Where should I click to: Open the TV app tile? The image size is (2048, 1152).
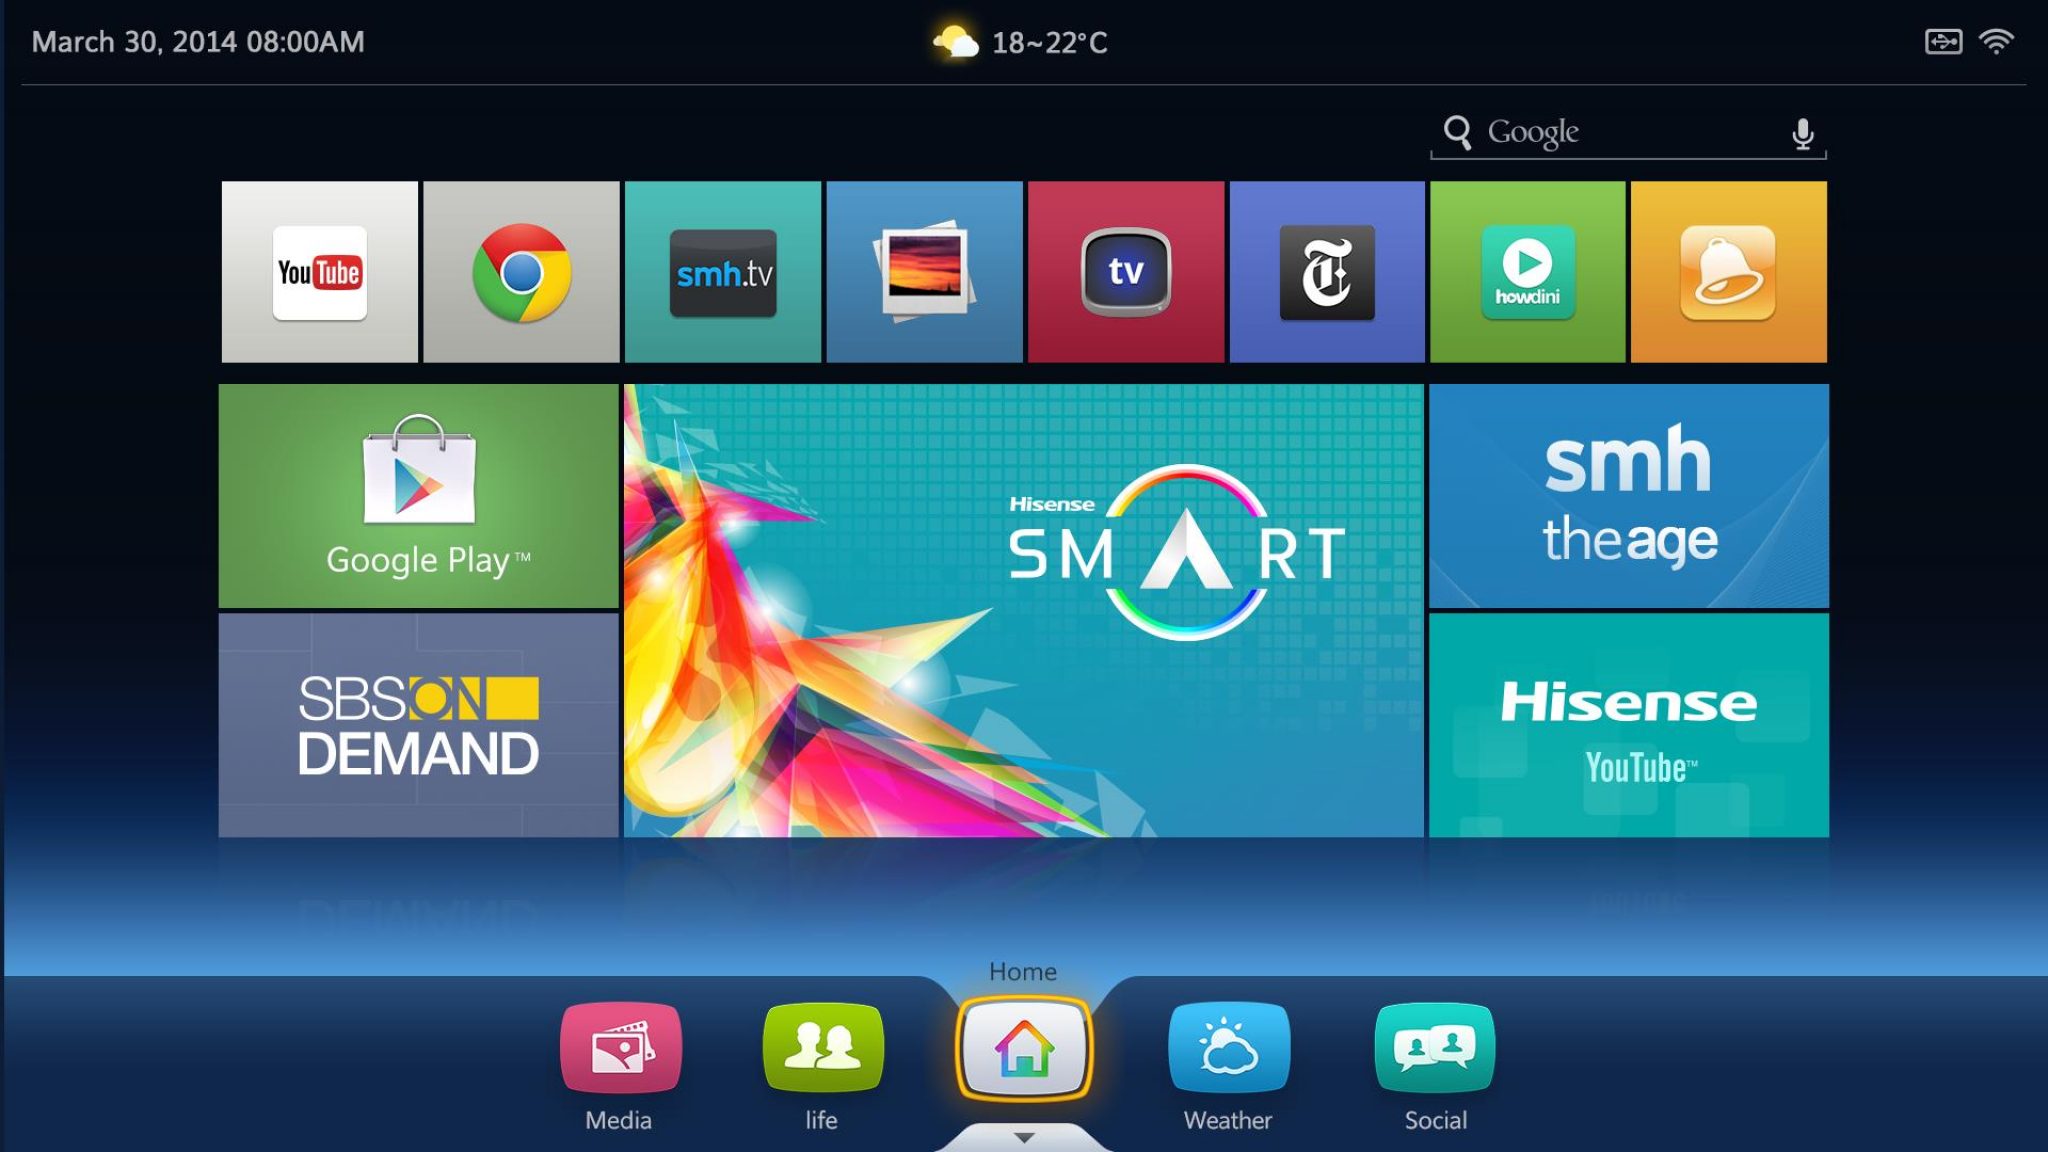1125,270
